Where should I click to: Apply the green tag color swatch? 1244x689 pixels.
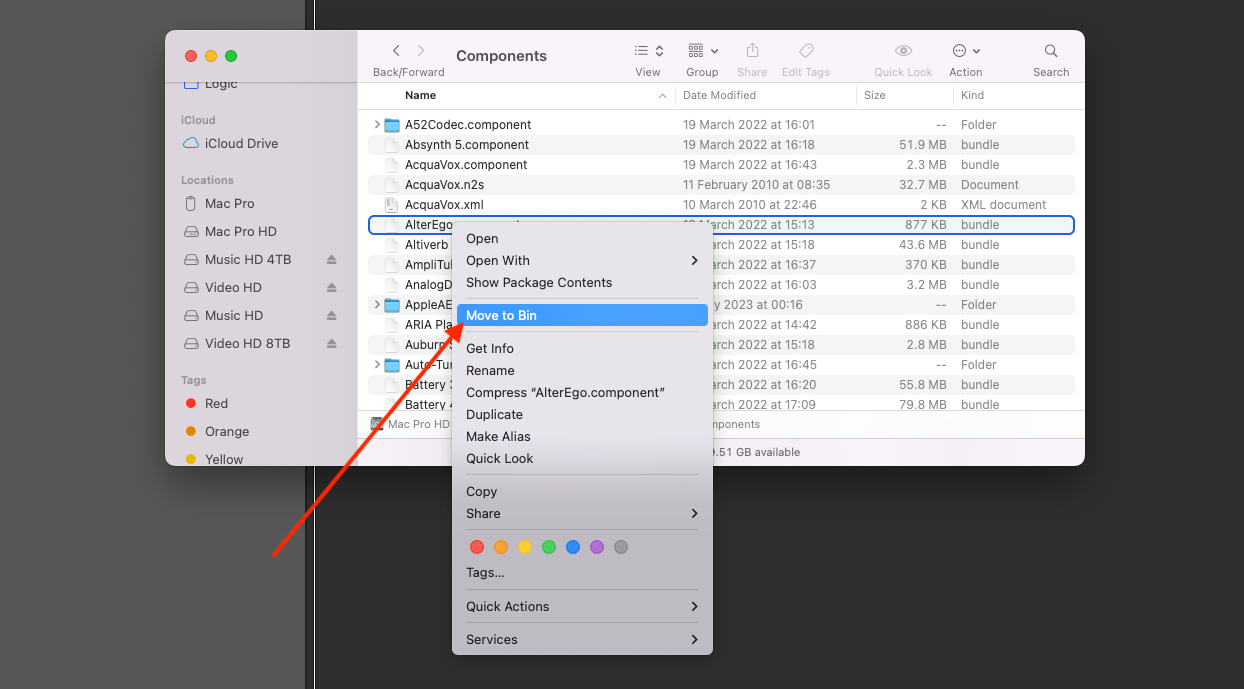tap(549, 547)
